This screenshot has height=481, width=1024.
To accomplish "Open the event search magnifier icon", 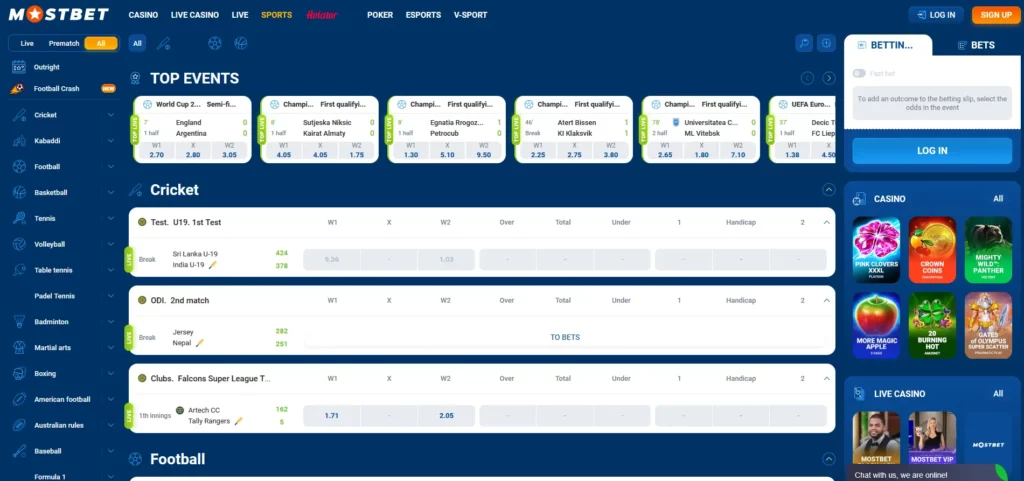I will (804, 43).
